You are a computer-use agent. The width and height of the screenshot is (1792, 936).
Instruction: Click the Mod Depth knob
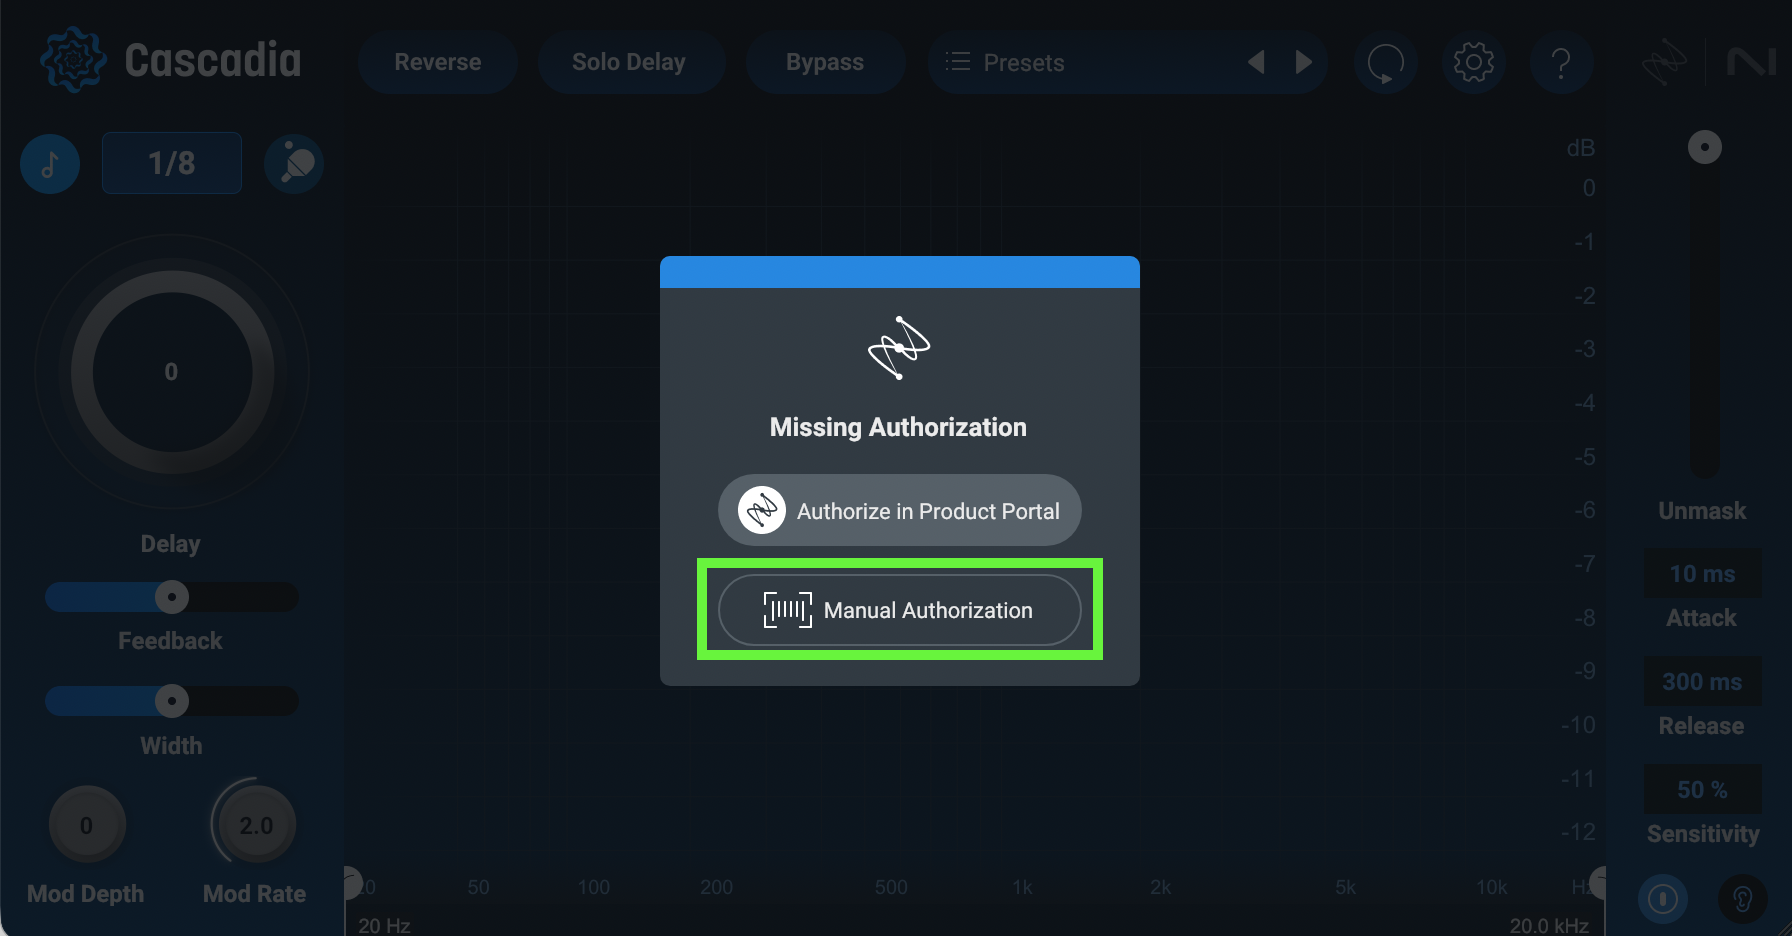point(87,825)
